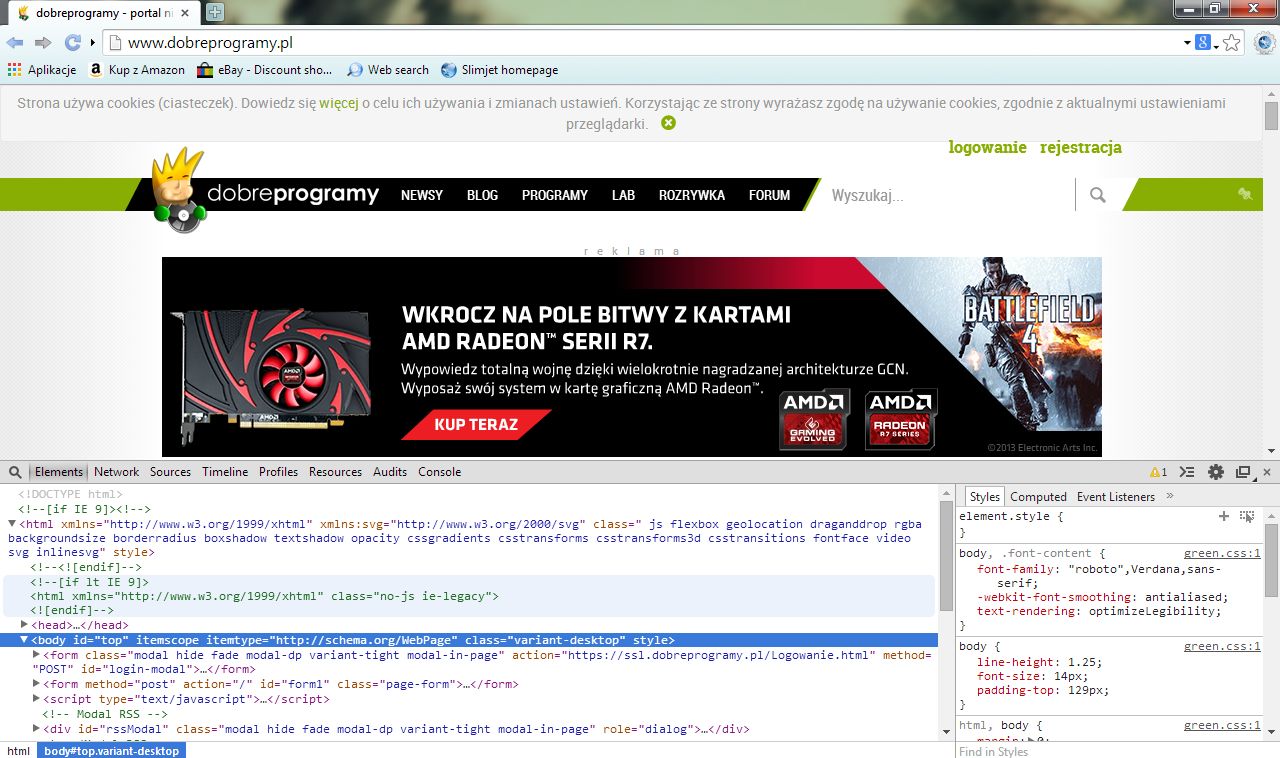The image size is (1280, 758).
Task: Open the PROGRAMY menu item
Action: coord(555,195)
